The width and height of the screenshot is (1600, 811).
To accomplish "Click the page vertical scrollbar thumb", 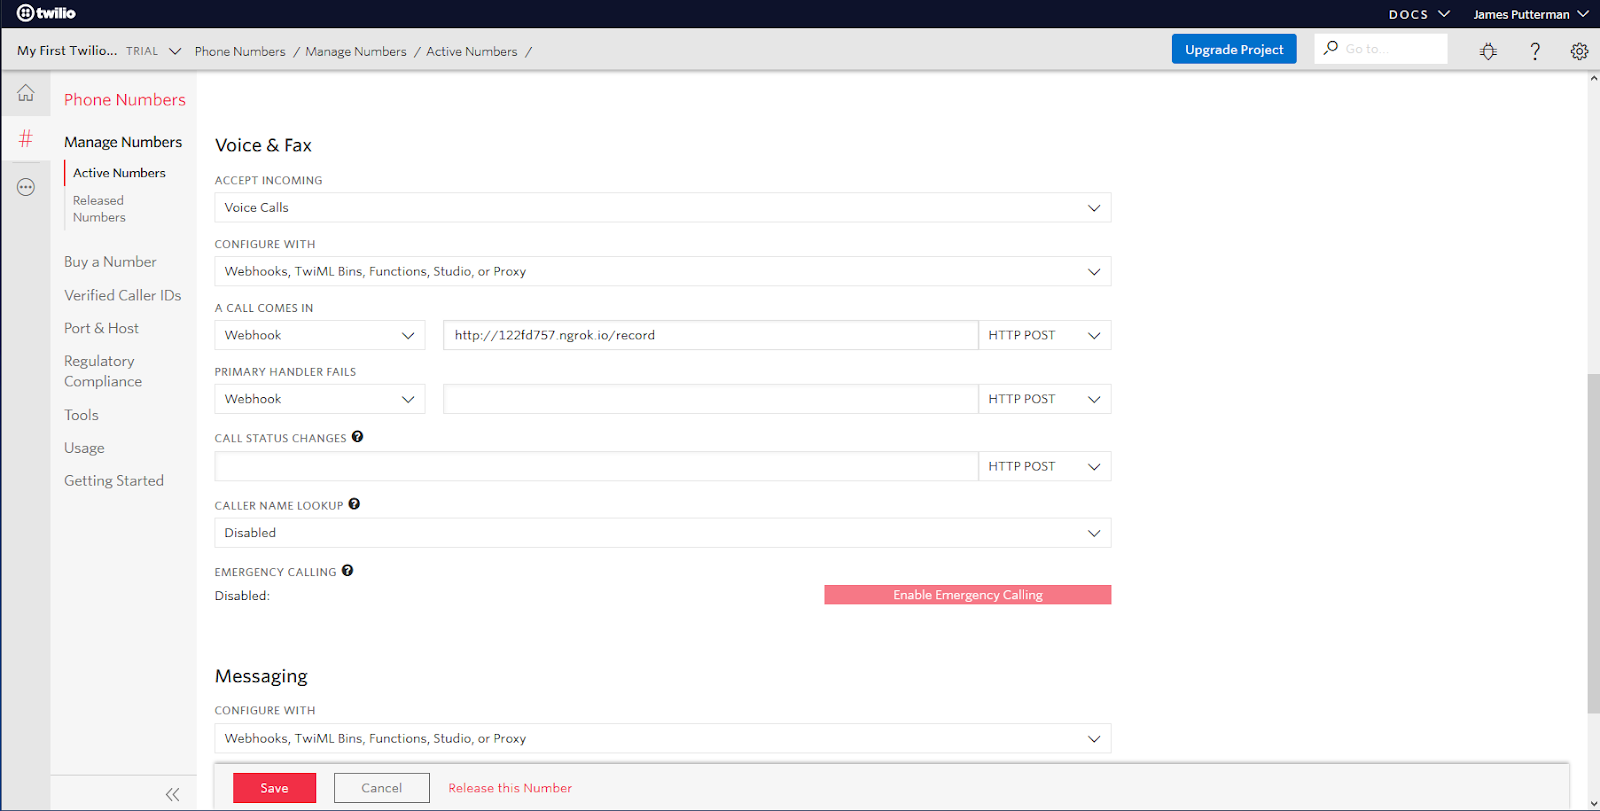I will [x=1593, y=543].
